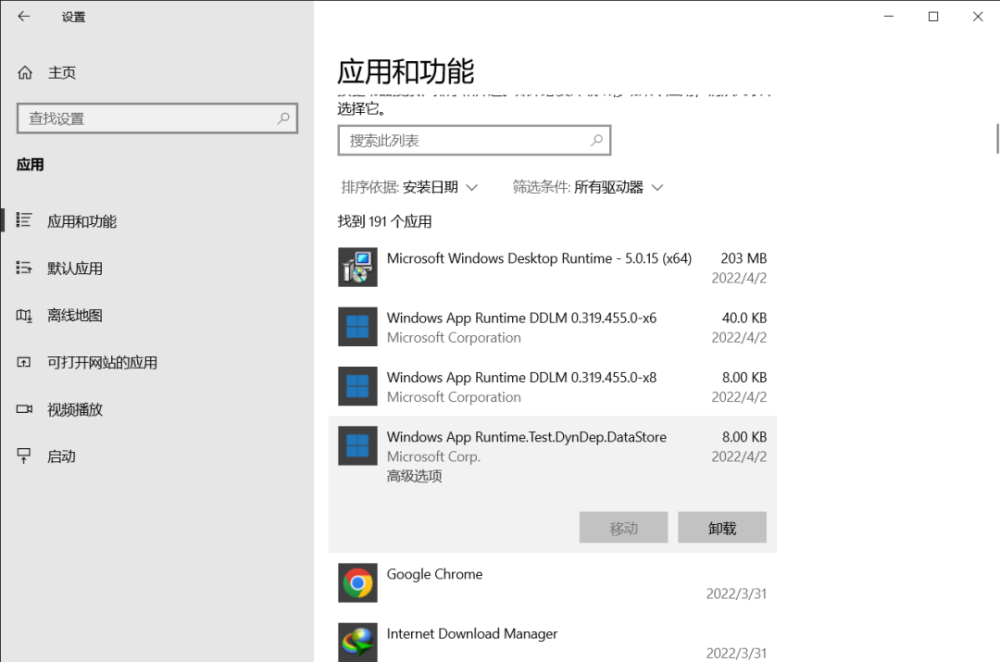Image resolution: width=1000 pixels, height=662 pixels.
Task: Focus the 搜索此列表 search field
Action: [x=474, y=140]
